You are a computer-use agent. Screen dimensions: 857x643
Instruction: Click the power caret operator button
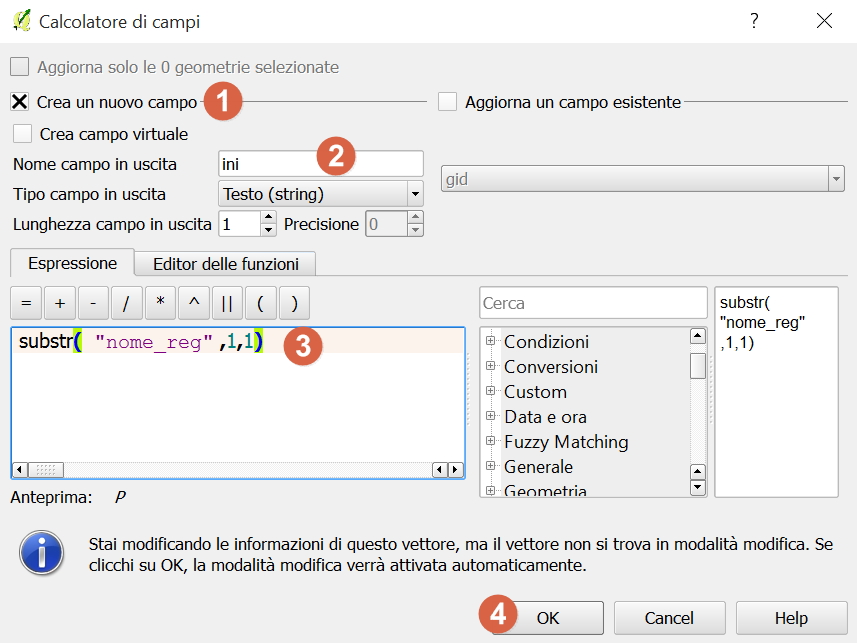click(x=193, y=303)
